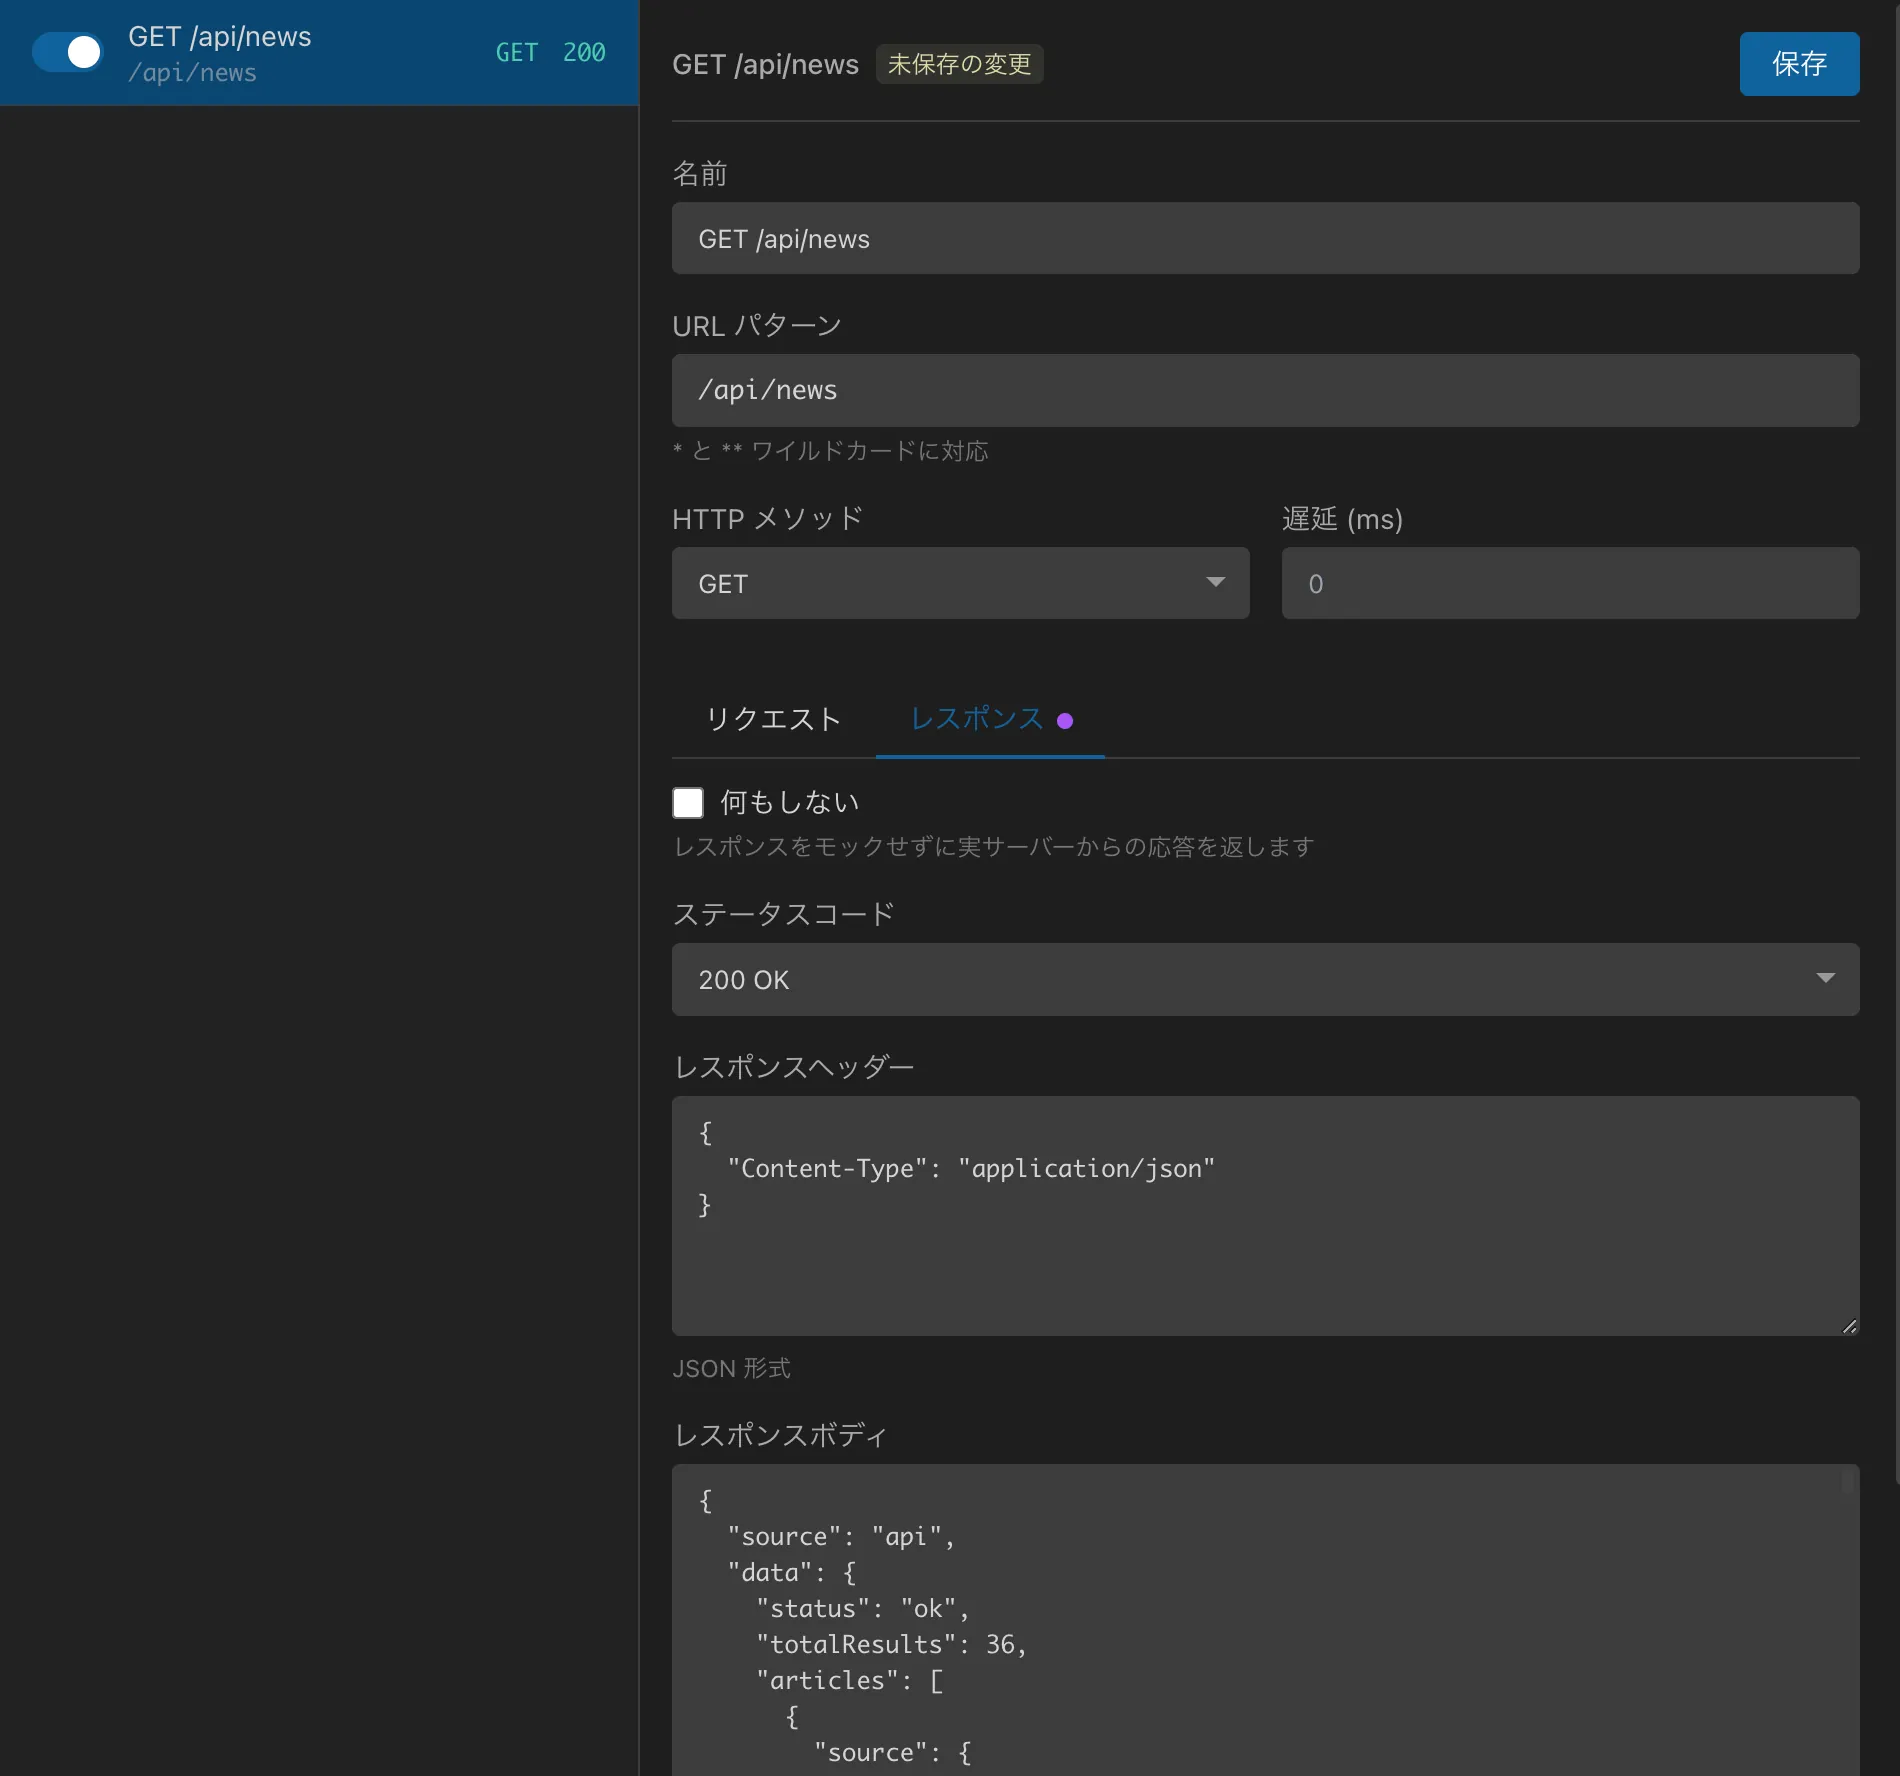Select the GET /api/news rule in the sidebar
Image resolution: width=1900 pixels, height=1776 pixels.
click(319, 53)
